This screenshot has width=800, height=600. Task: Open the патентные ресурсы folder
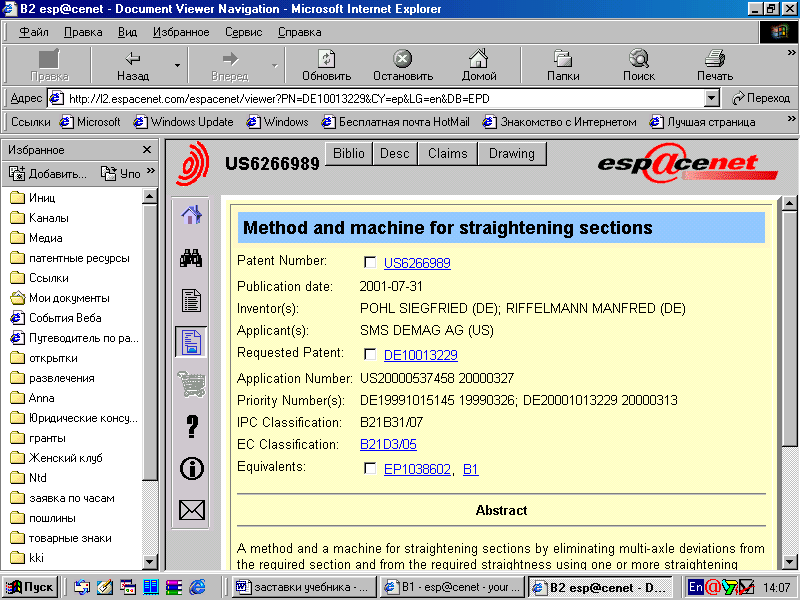70,258
